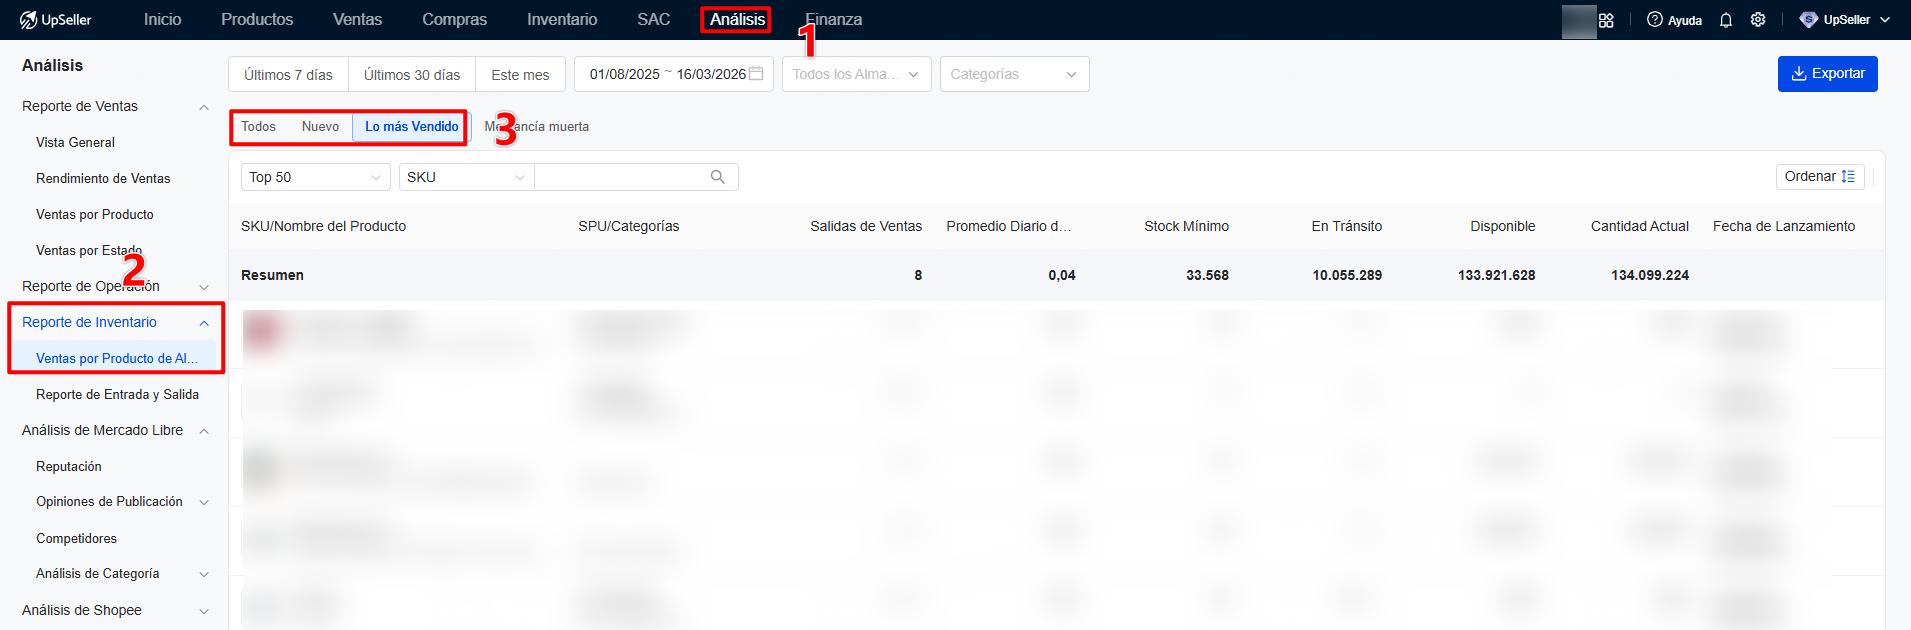Open the apps grid icon
The width and height of the screenshot is (1911, 630).
tap(1606, 20)
